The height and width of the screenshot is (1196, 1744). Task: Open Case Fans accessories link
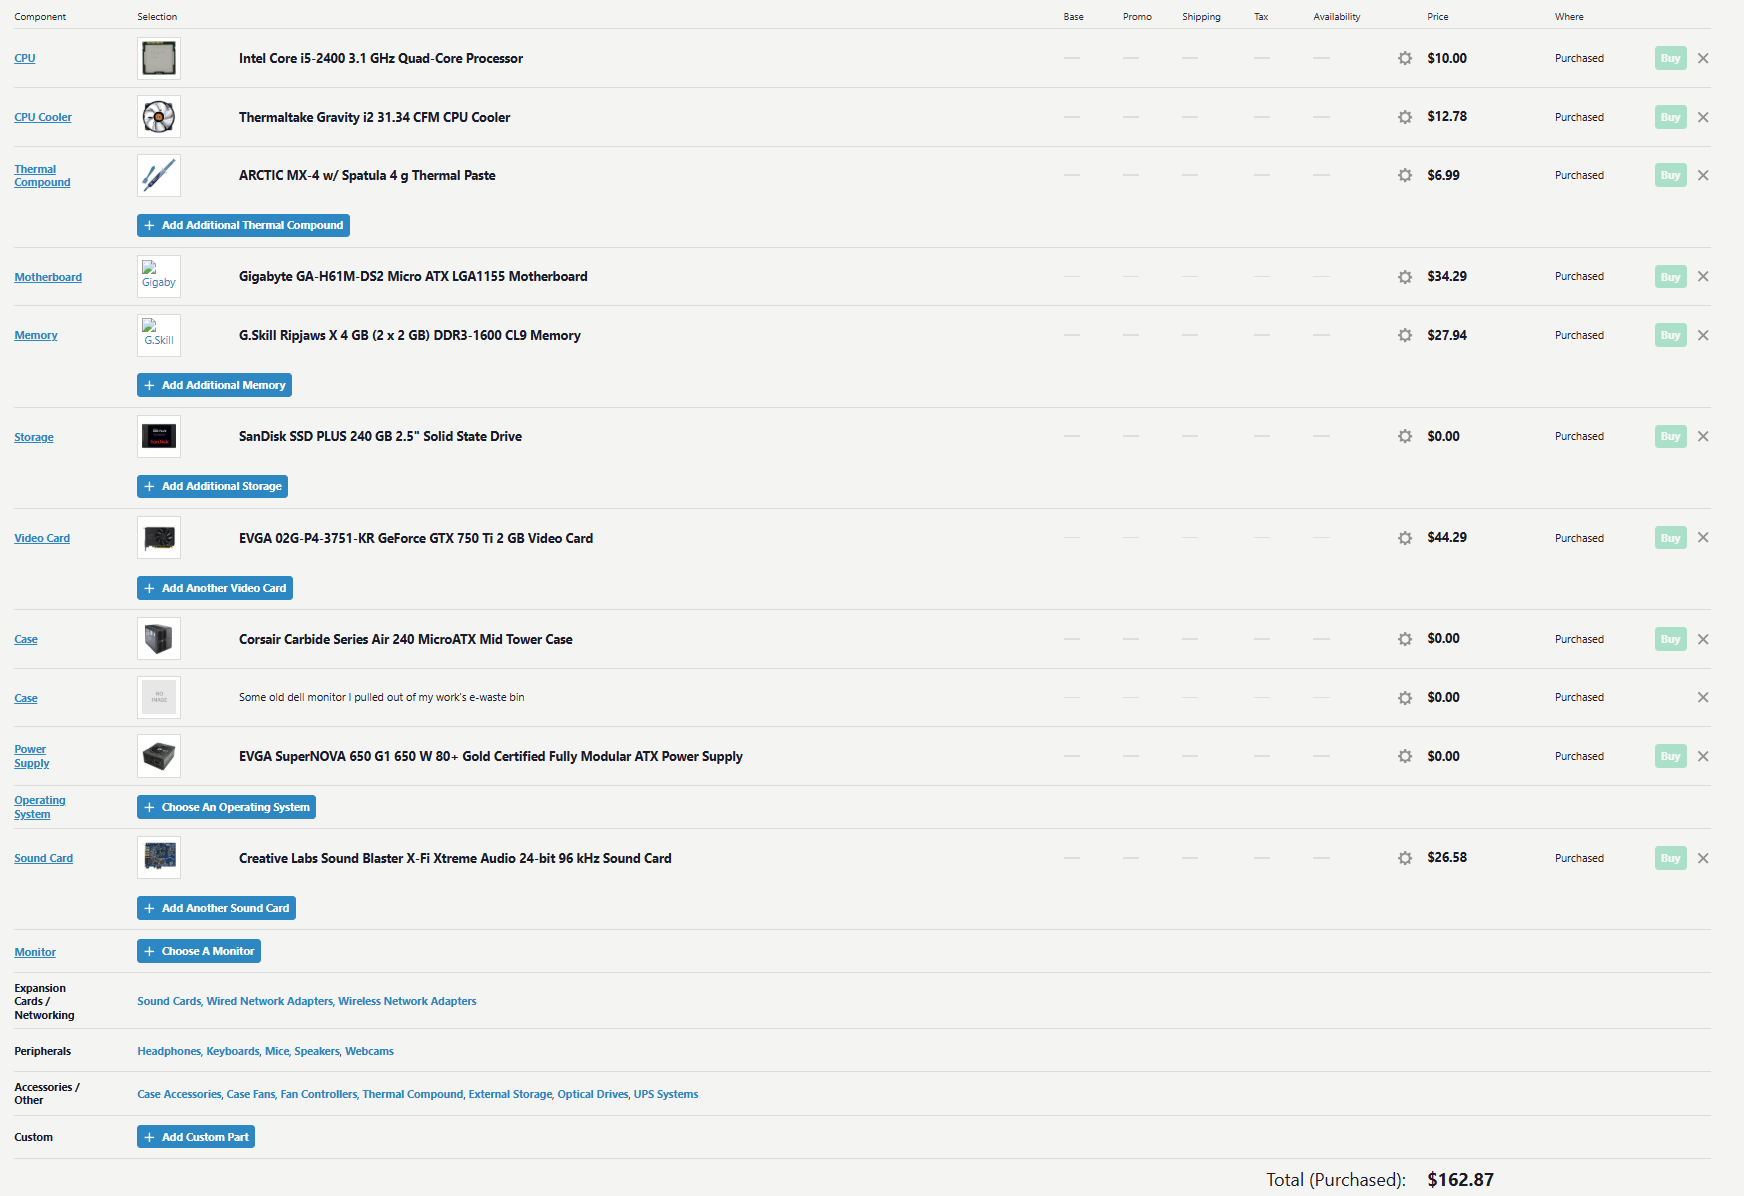(x=251, y=1094)
